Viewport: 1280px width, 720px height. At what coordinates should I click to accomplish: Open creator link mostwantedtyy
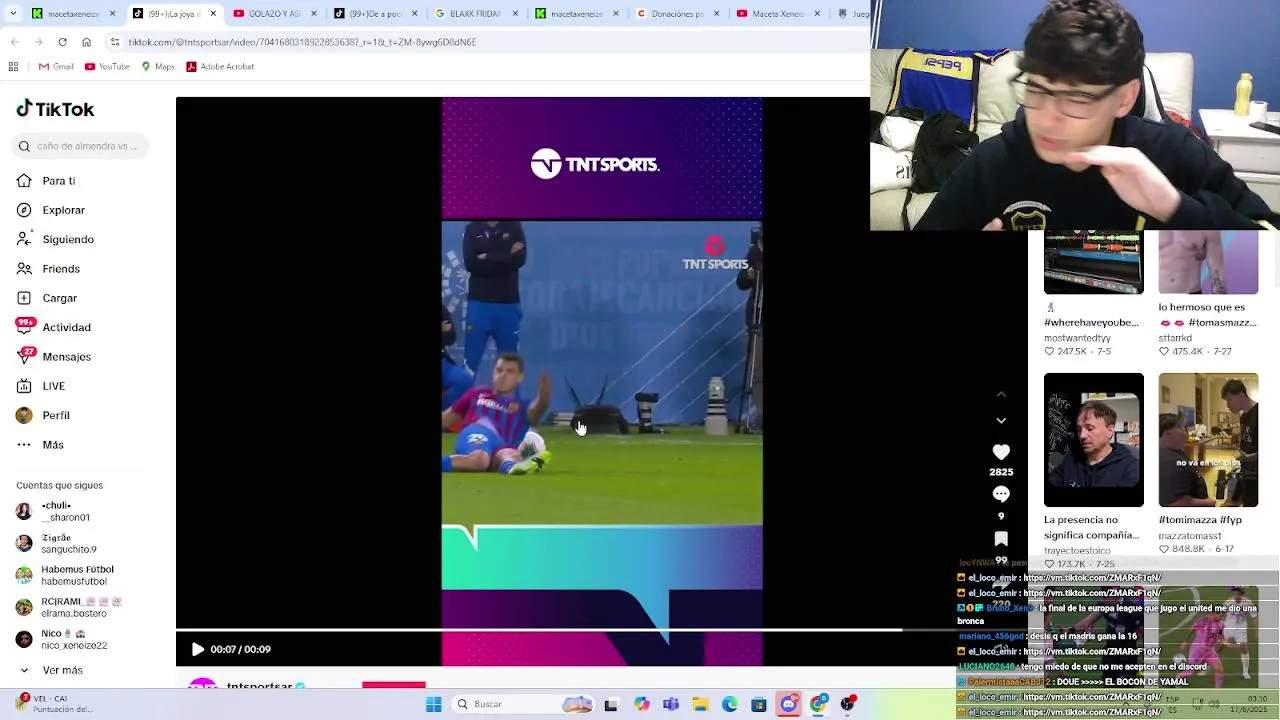click(x=1077, y=338)
